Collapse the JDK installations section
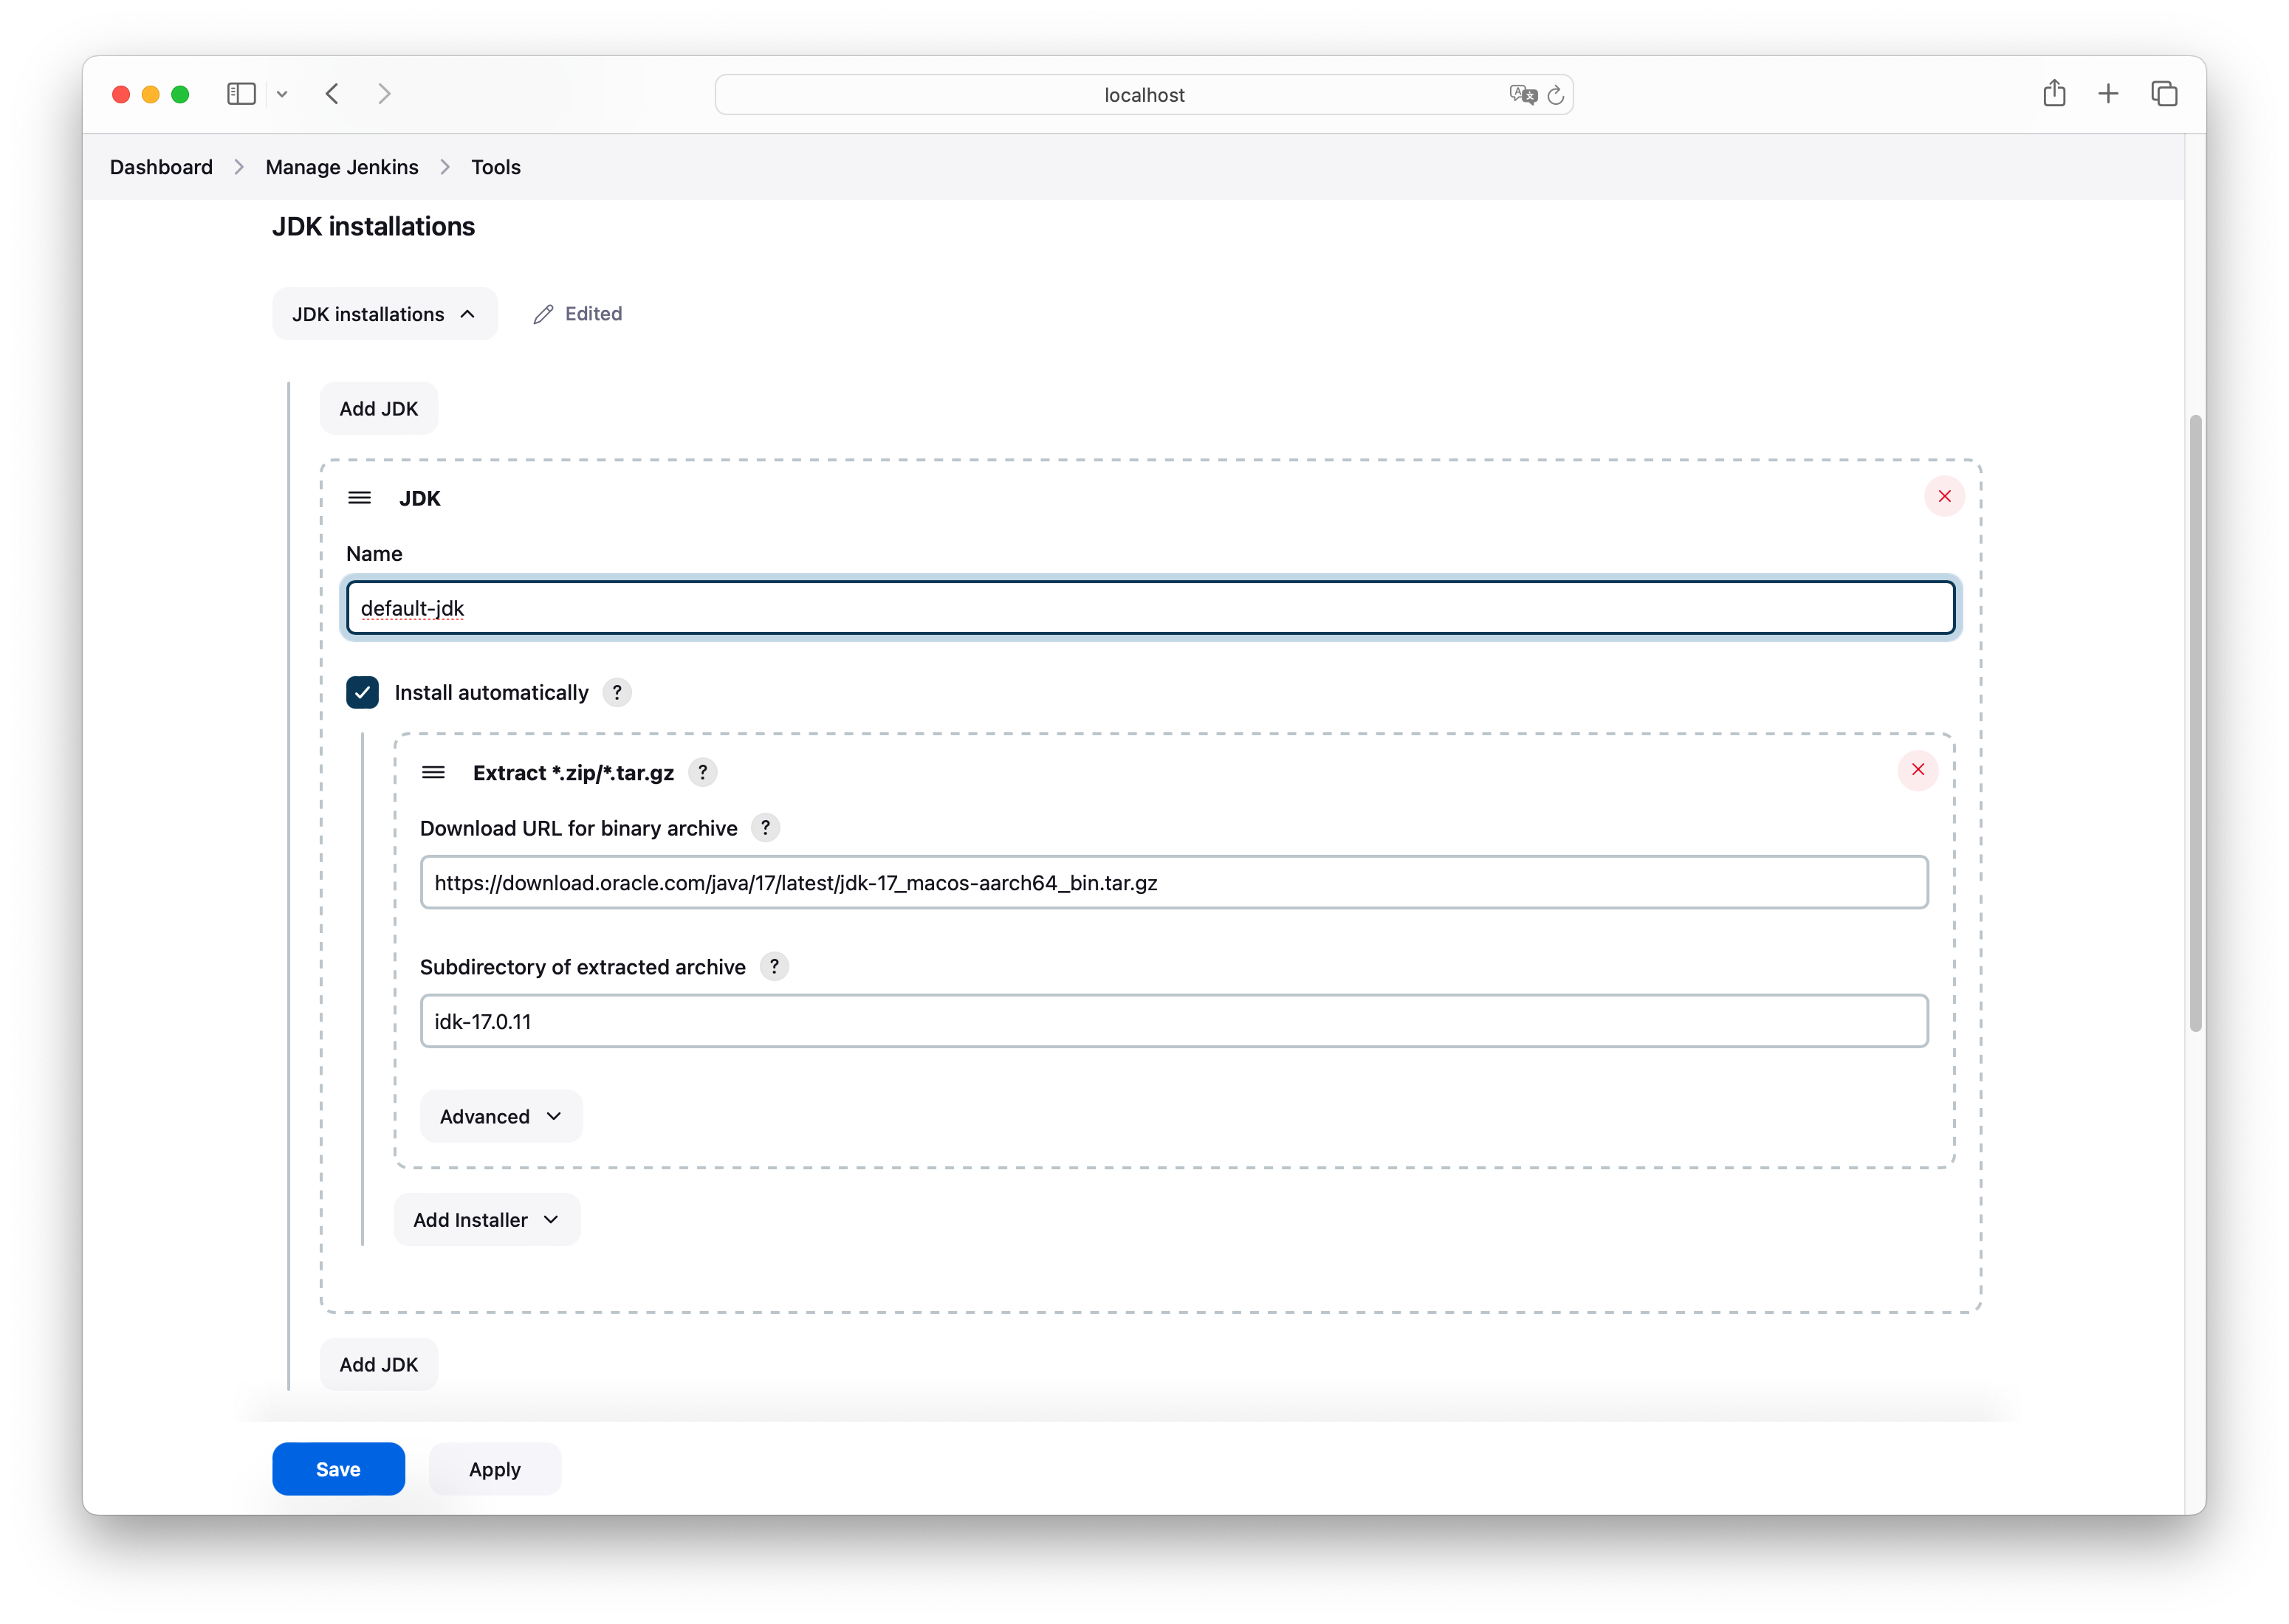This screenshot has width=2289, height=1624. pyautogui.click(x=384, y=314)
